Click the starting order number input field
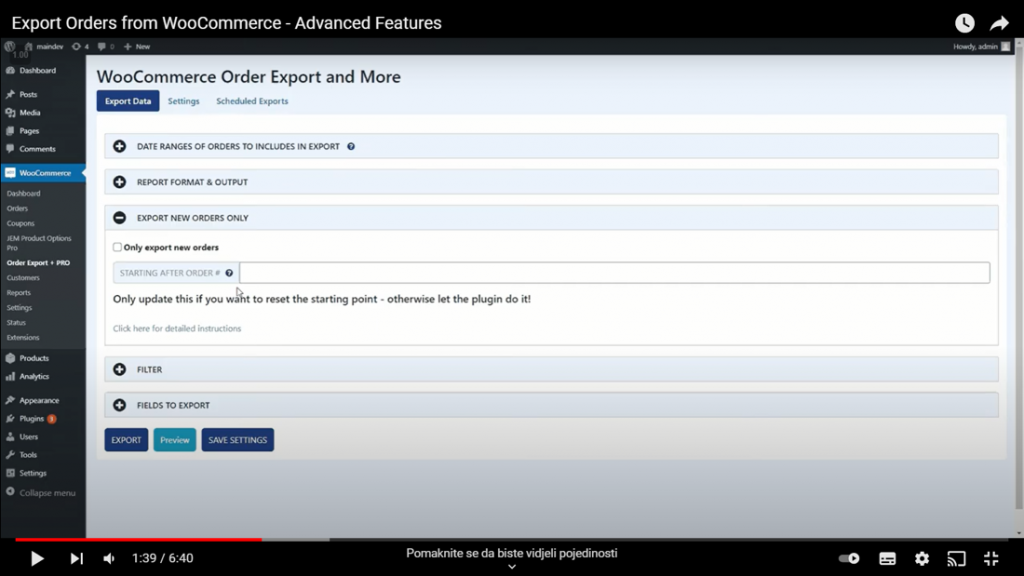The image size is (1024, 576). click(615, 273)
